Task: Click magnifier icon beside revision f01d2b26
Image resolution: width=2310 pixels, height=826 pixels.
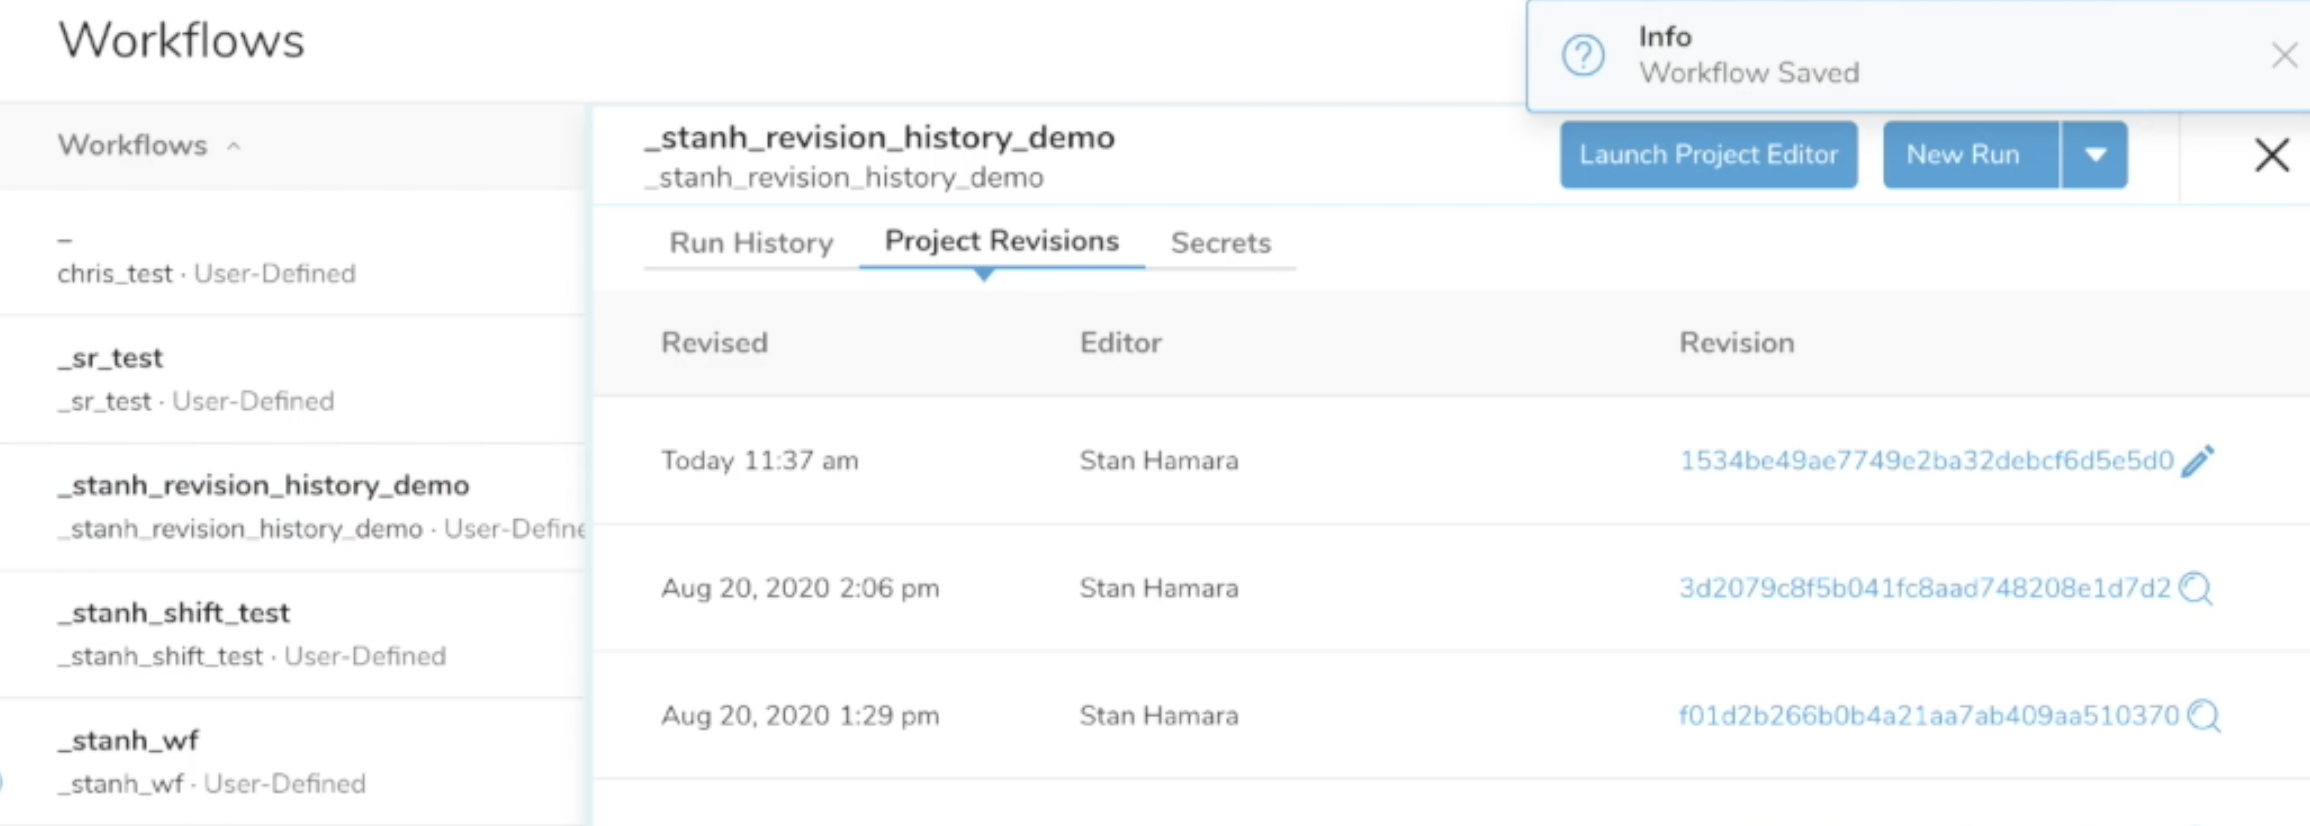Action: [2203, 716]
